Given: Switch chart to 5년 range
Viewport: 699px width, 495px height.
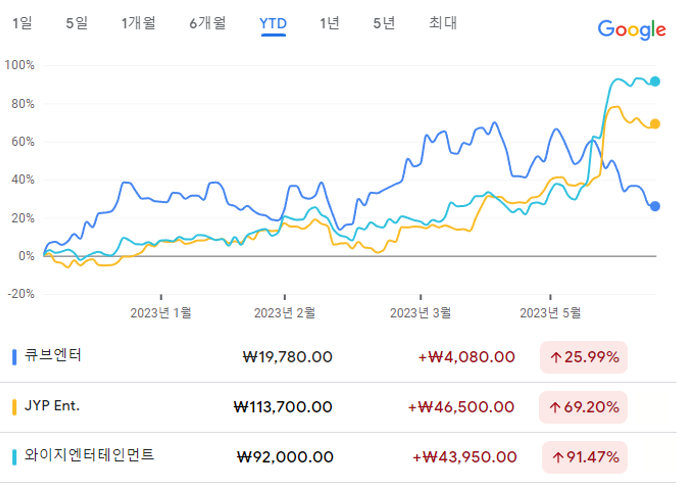Looking at the screenshot, I should click(384, 23).
